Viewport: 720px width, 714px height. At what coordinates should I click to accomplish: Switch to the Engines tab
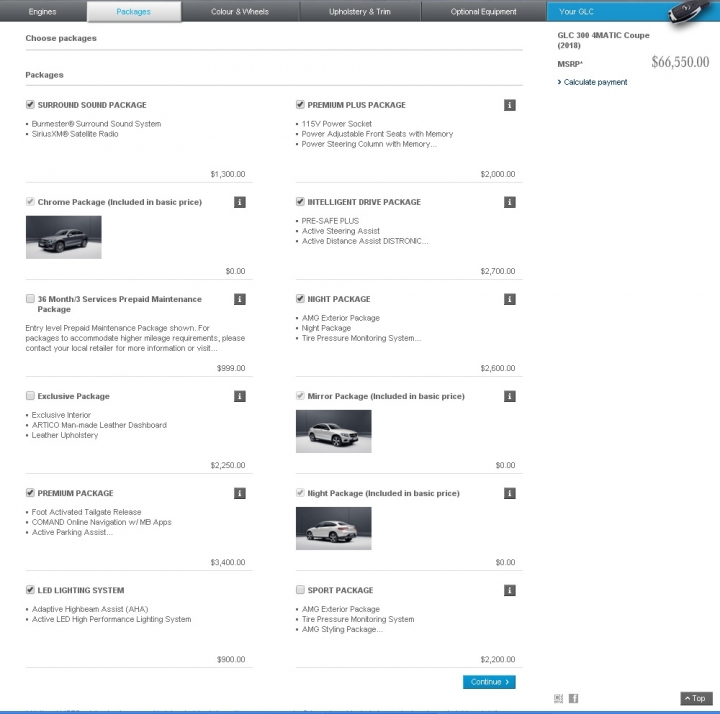point(43,11)
